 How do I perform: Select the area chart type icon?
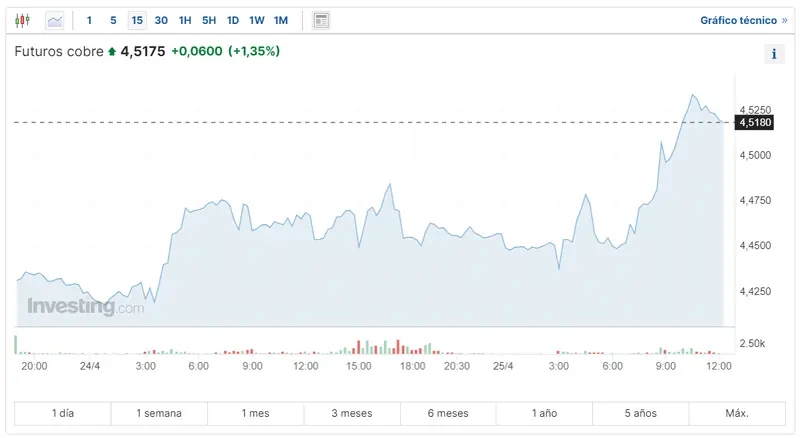[x=55, y=20]
